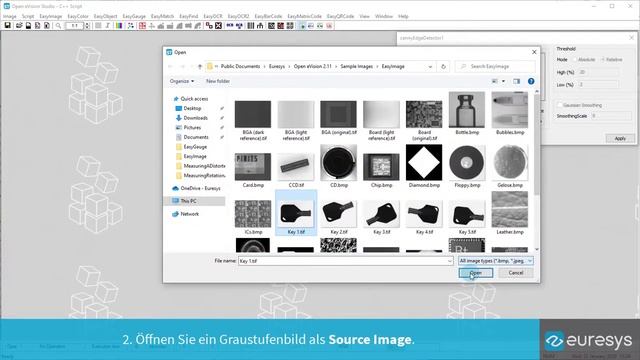The height and width of the screenshot is (360, 640).
Task: Expand the File name combo box arrow
Action: [x=449, y=261]
